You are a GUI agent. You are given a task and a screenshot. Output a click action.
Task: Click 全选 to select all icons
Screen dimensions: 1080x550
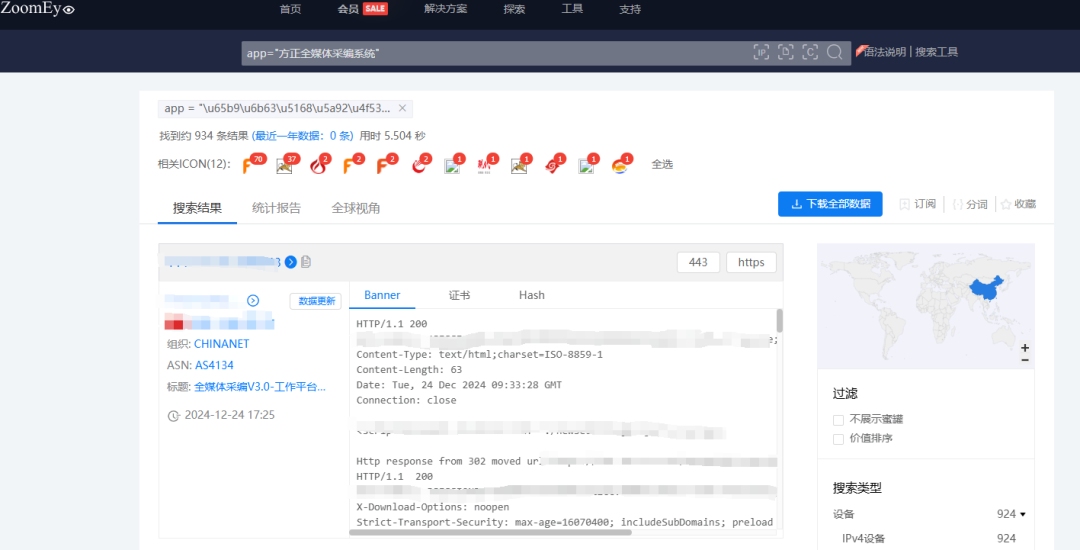662,165
